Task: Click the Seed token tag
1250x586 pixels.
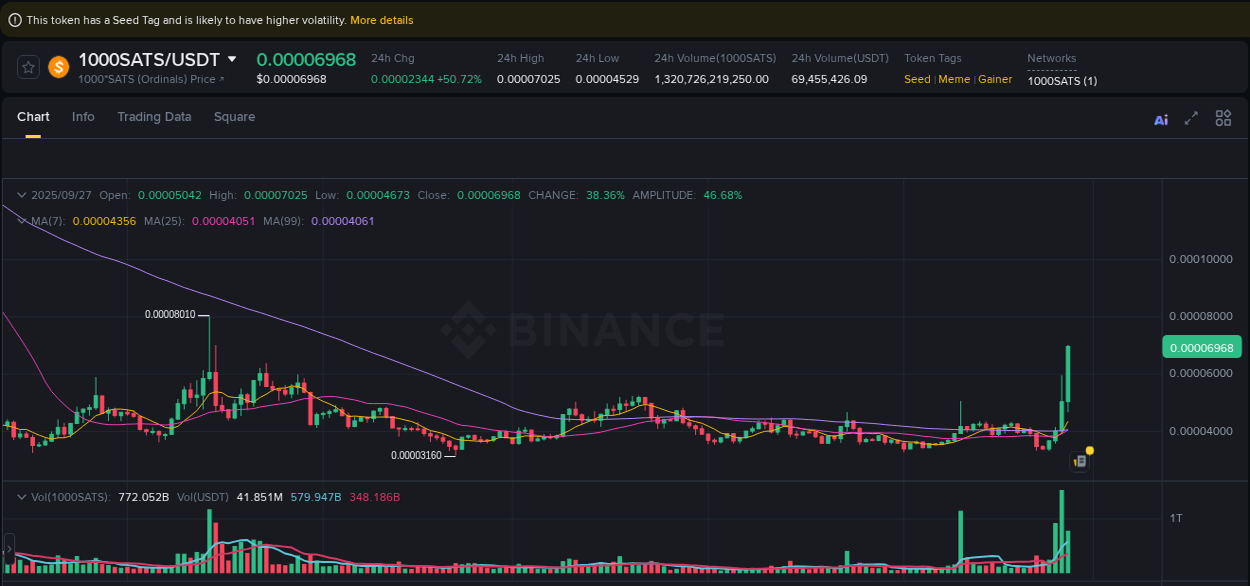Action: (916, 79)
